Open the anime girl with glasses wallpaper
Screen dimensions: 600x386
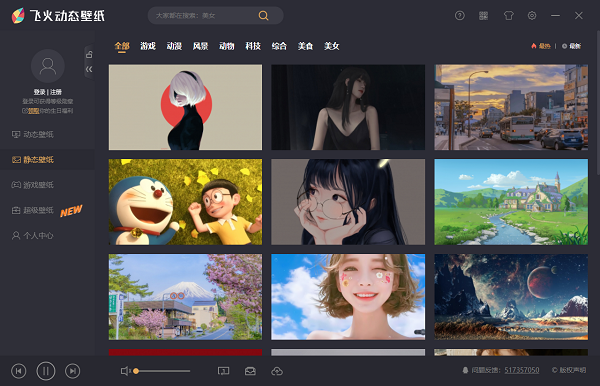pyautogui.click(x=348, y=202)
